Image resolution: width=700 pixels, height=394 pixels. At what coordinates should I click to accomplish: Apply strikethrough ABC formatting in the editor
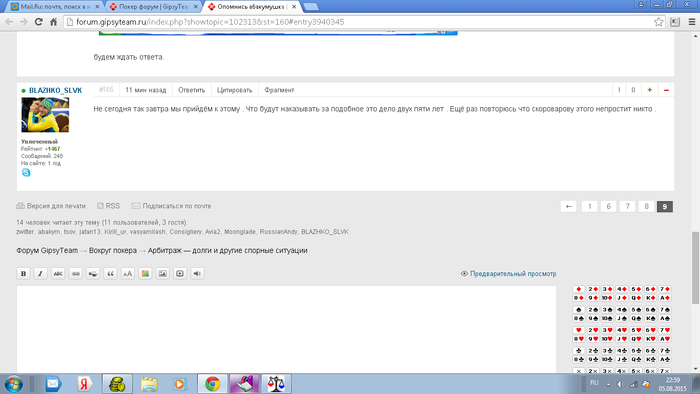[x=58, y=274]
